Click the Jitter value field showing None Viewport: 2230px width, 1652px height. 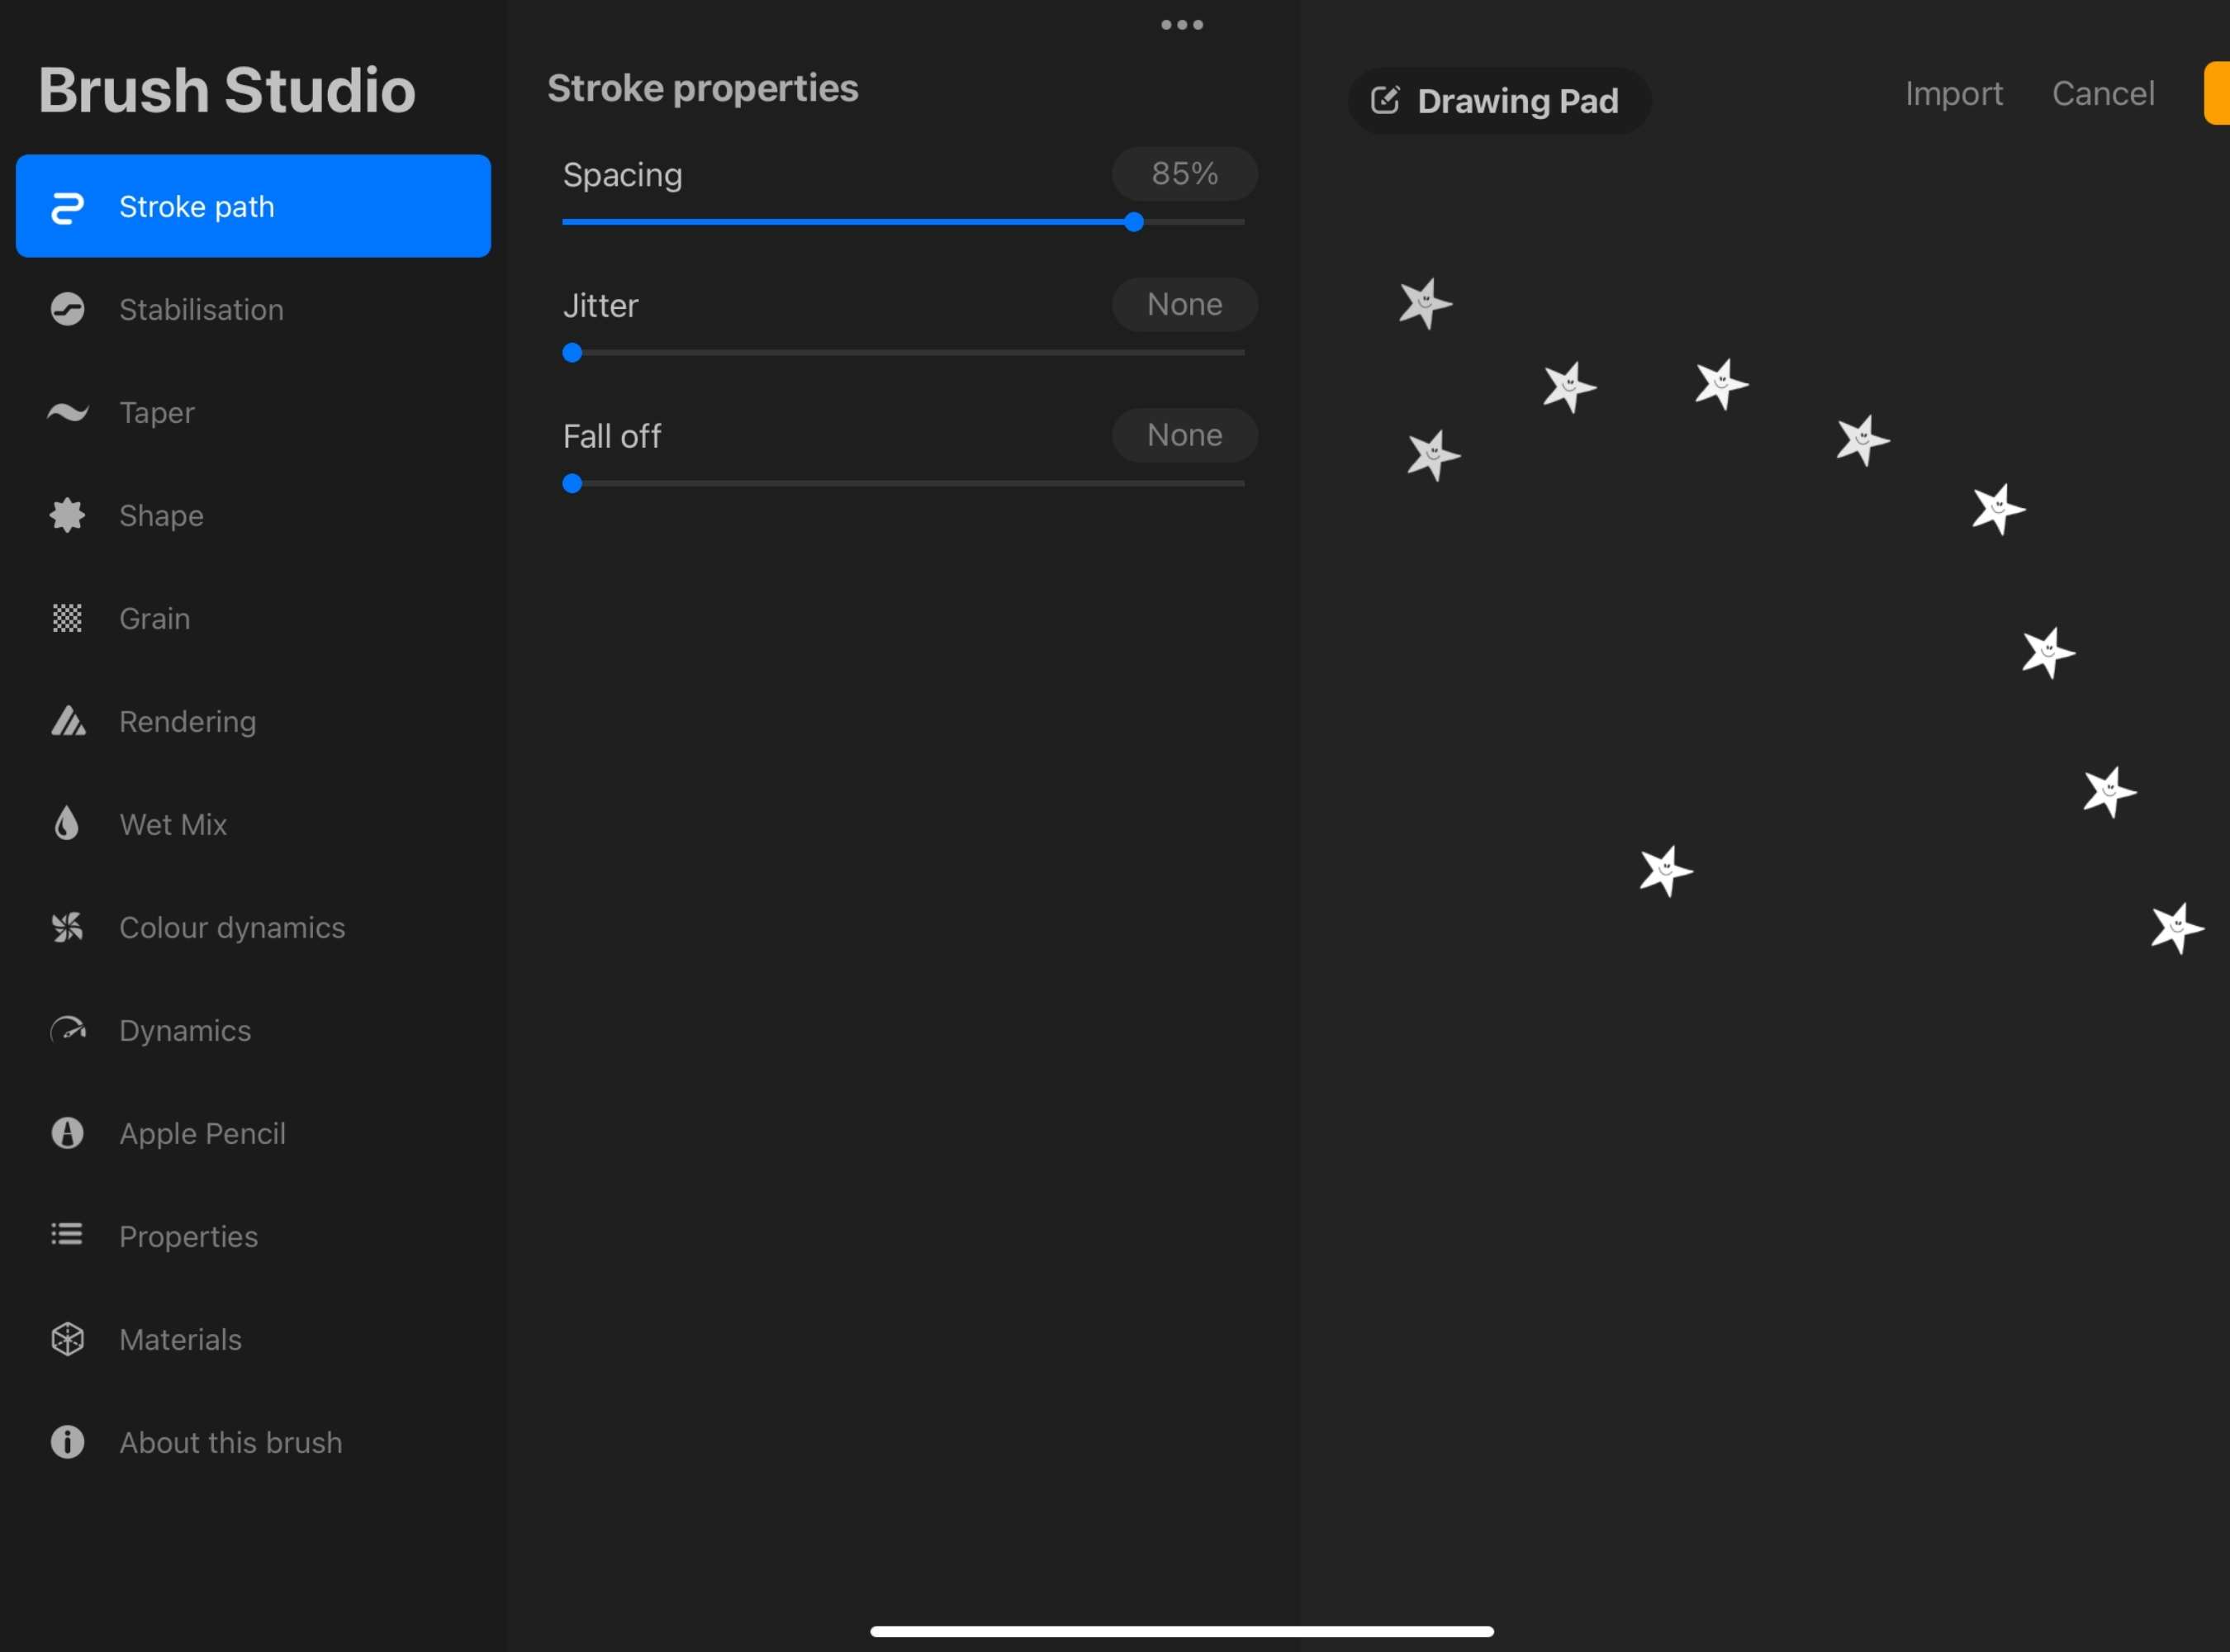click(1184, 304)
